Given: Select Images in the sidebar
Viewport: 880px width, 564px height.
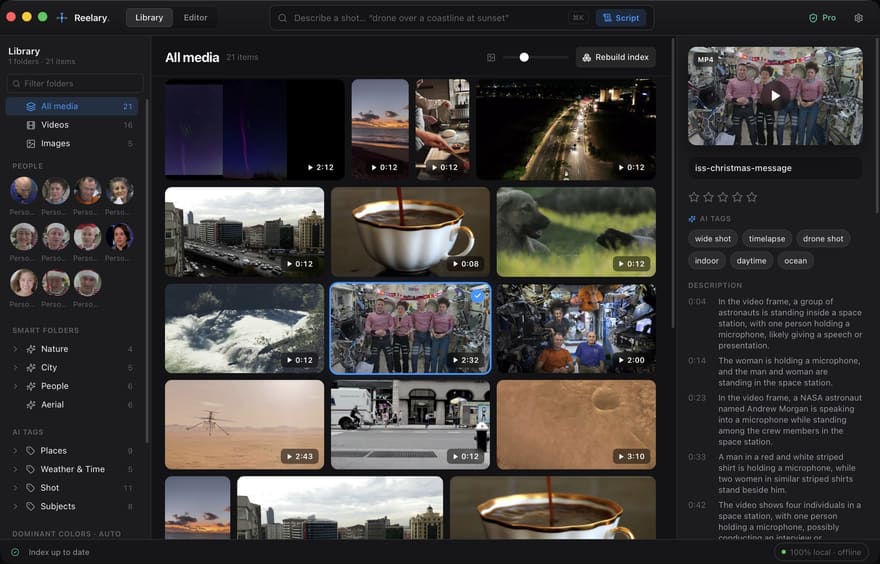Looking at the screenshot, I should (x=72, y=144).
